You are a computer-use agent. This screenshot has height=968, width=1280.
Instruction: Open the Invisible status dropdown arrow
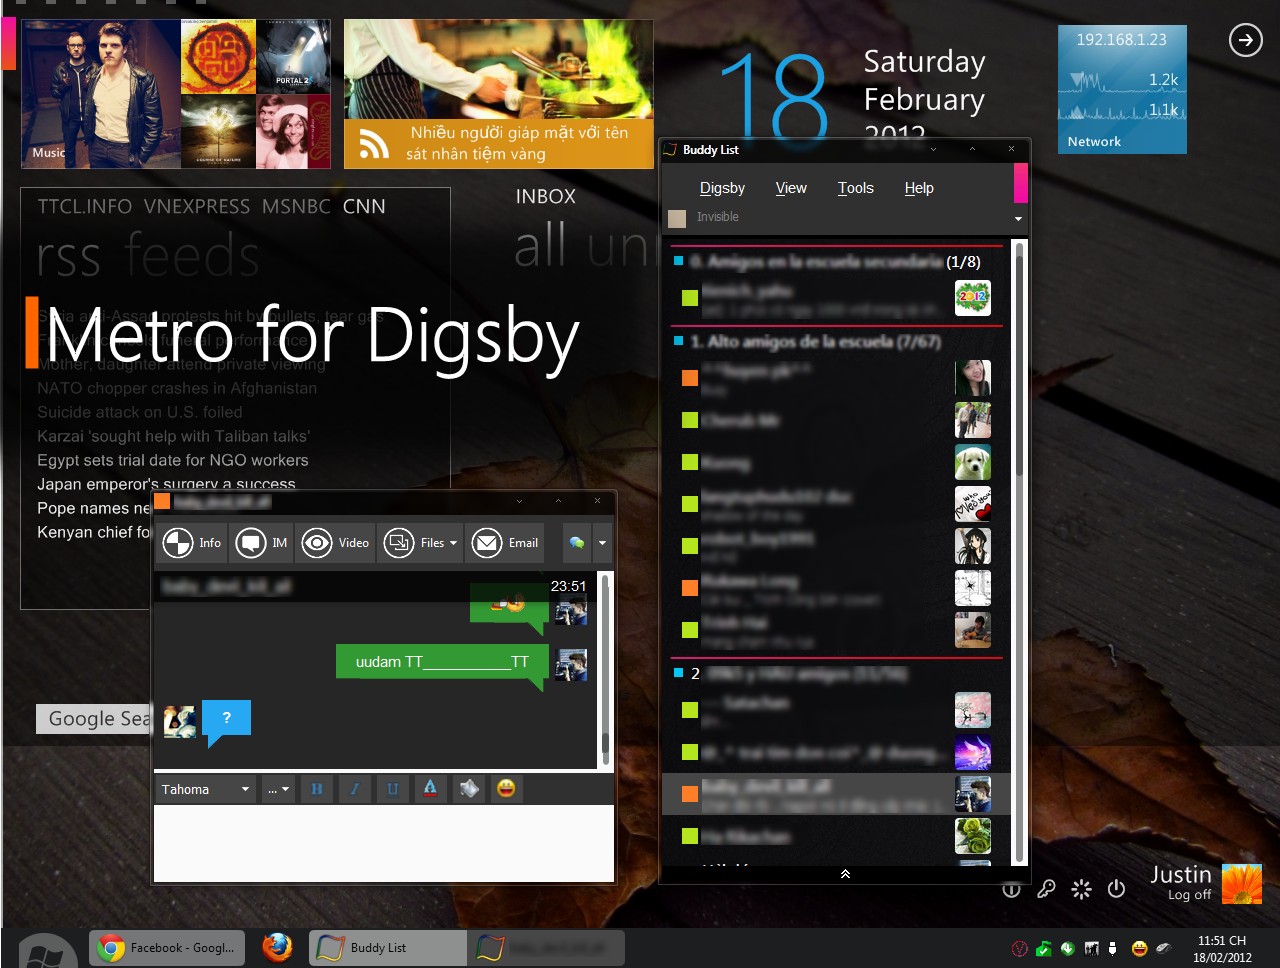pos(1018,218)
